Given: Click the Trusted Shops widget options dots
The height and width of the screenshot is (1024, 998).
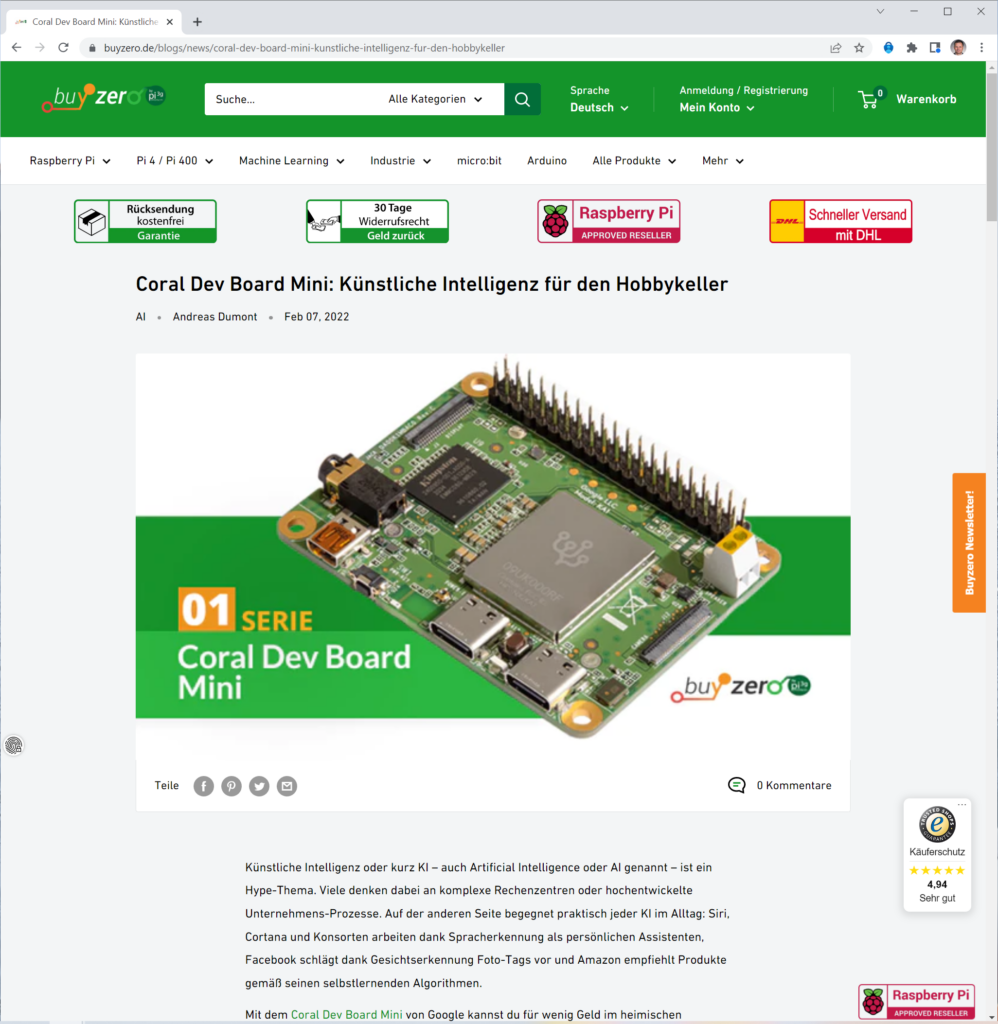Looking at the screenshot, I should coord(962,805).
